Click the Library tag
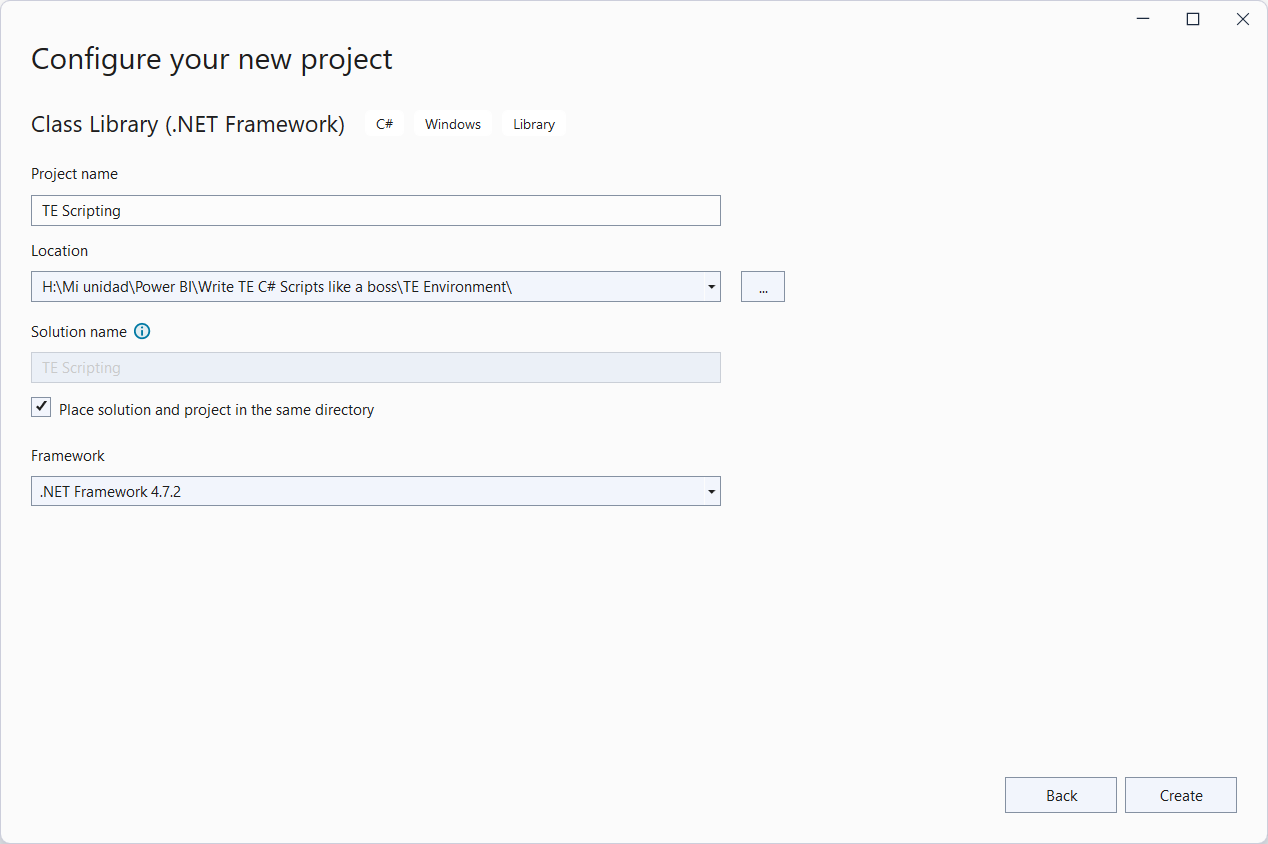 tap(534, 124)
